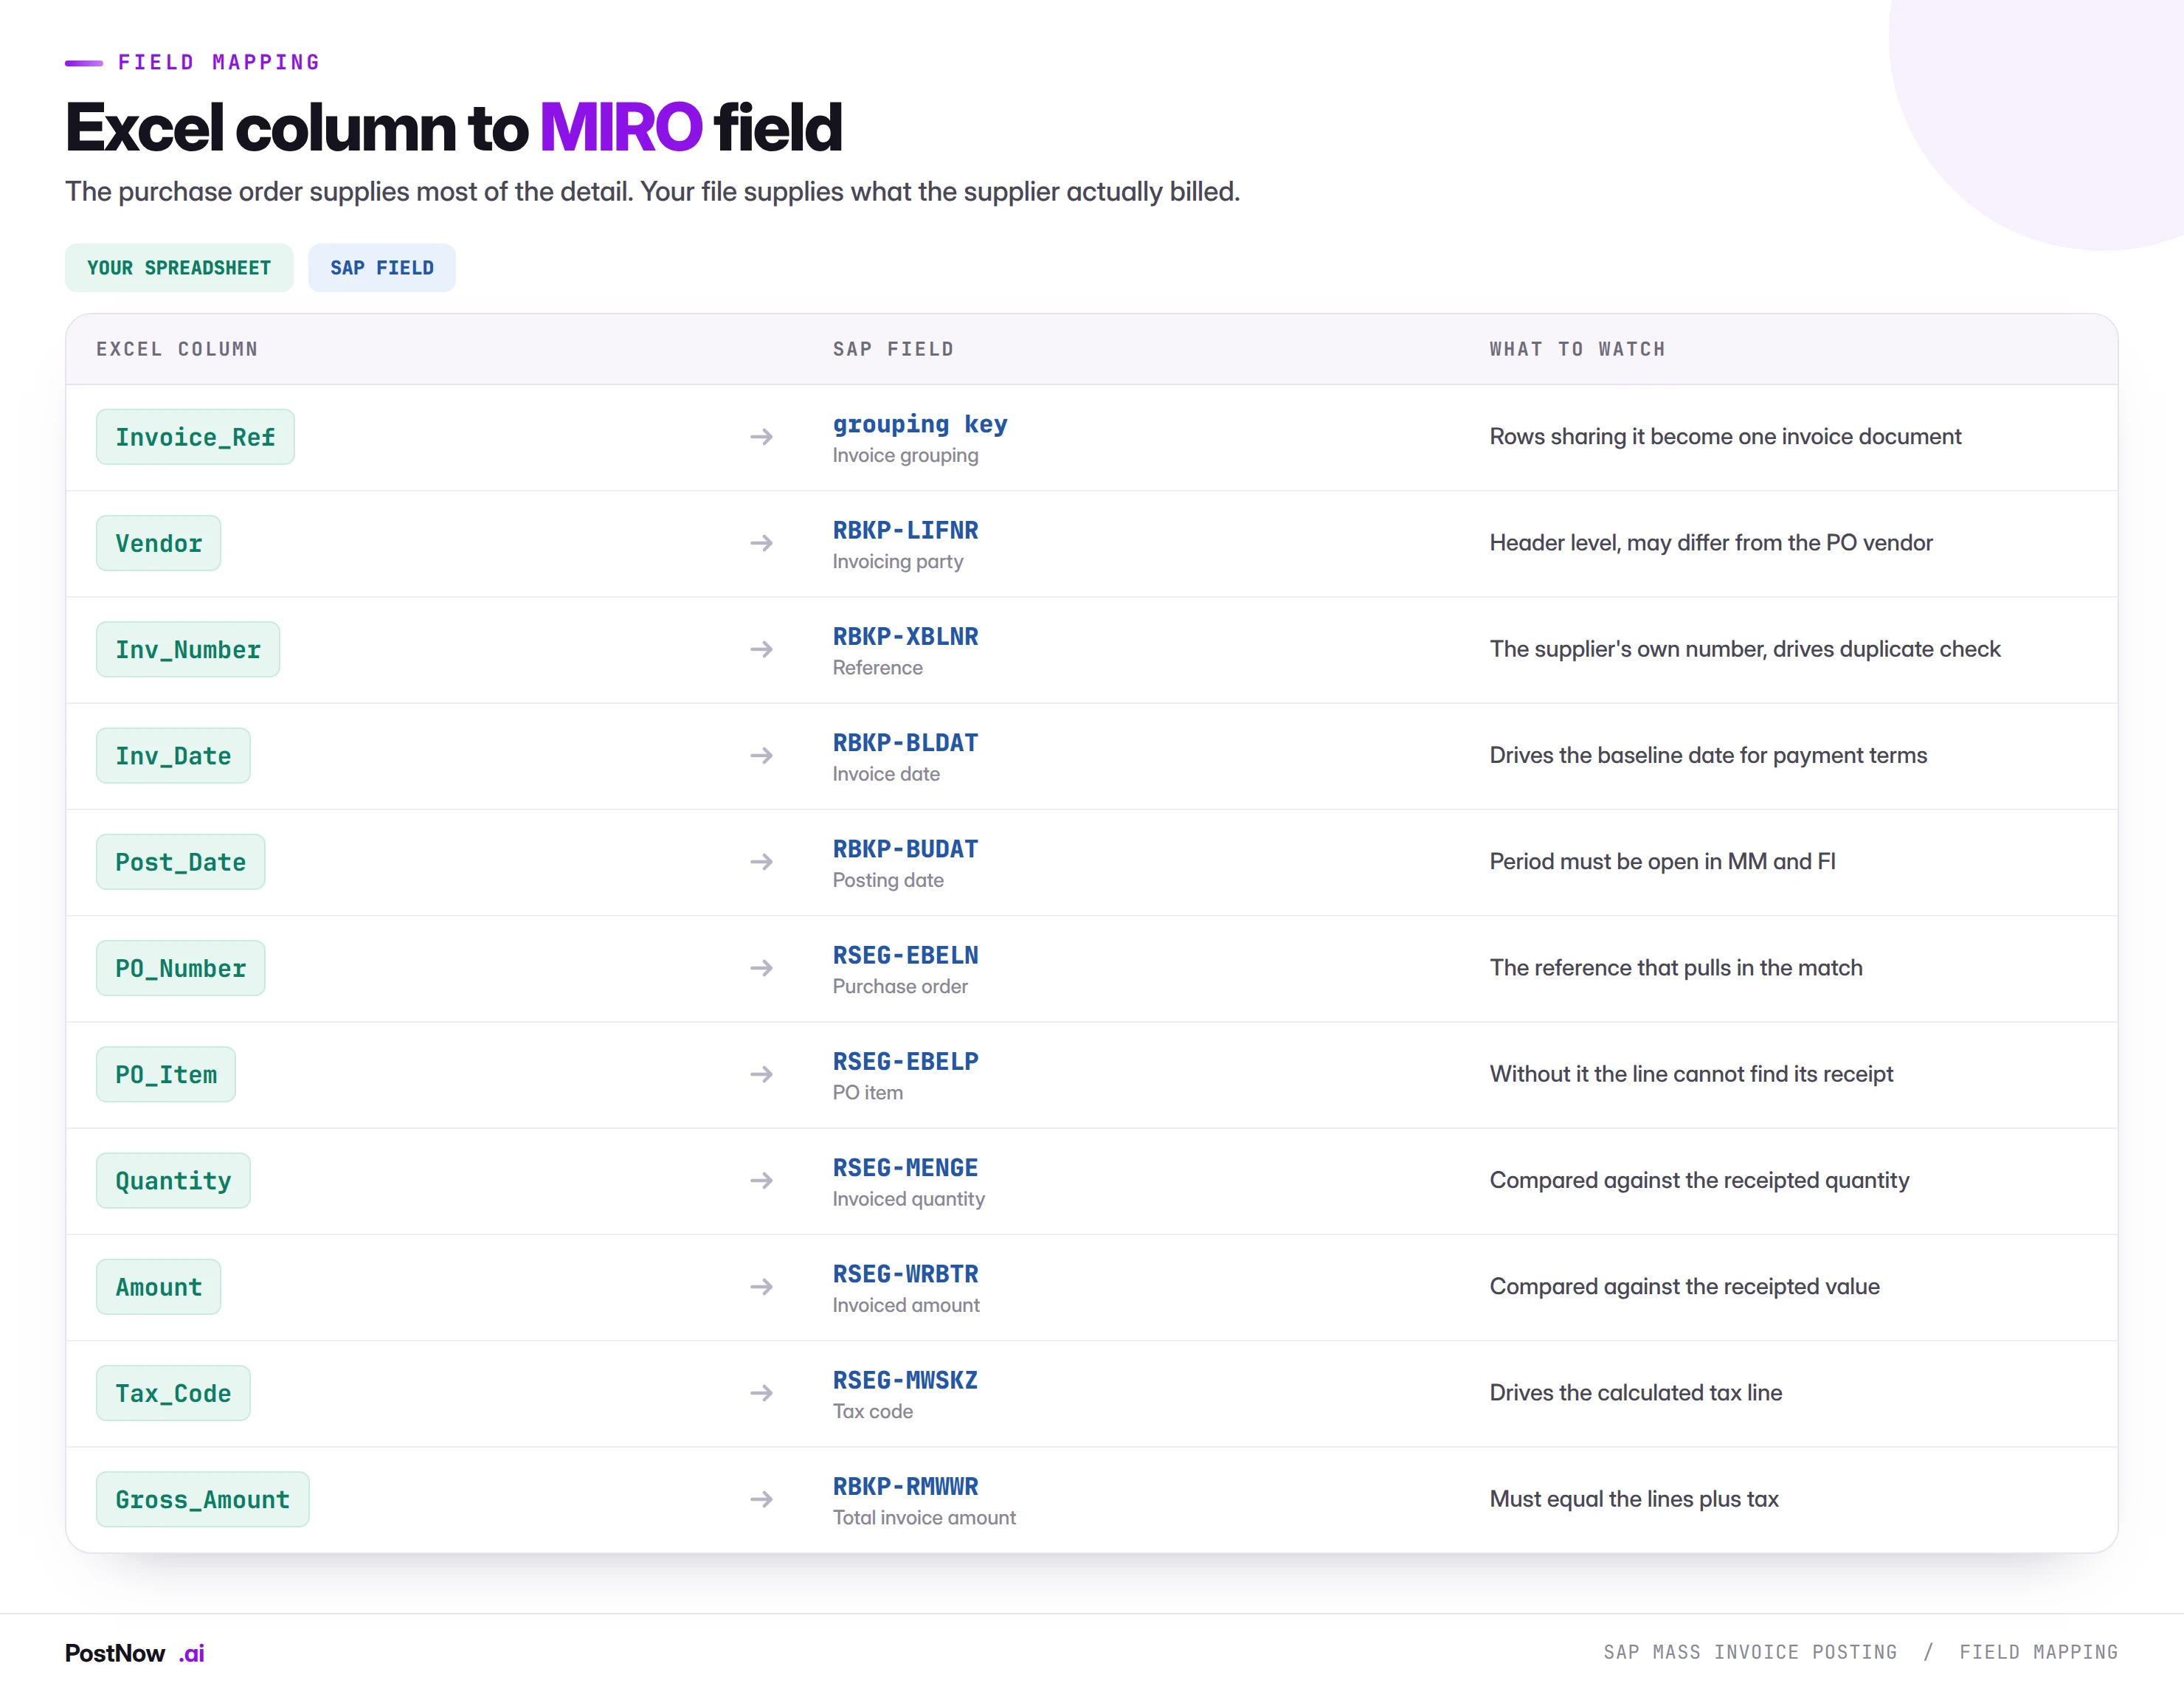Image resolution: width=2184 pixels, height=1700 pixels.
Task: Click 'Compared against the receipted value'
Action: [x=1684, y=1287]
